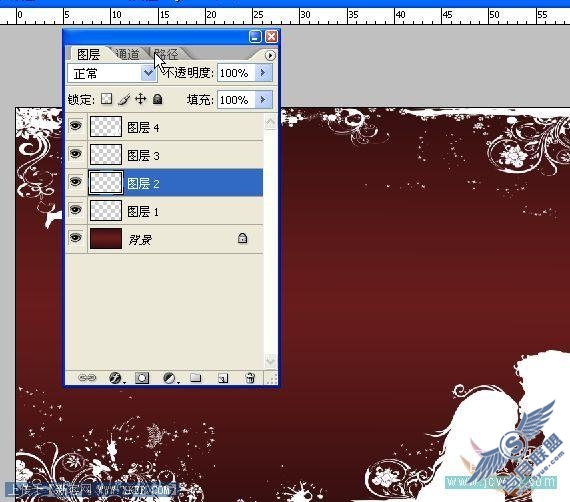Image resolution: width=570 pixels, height=502 pixels.
Task: Click the delete layer trash icon
Action: (x=250, y=378)
